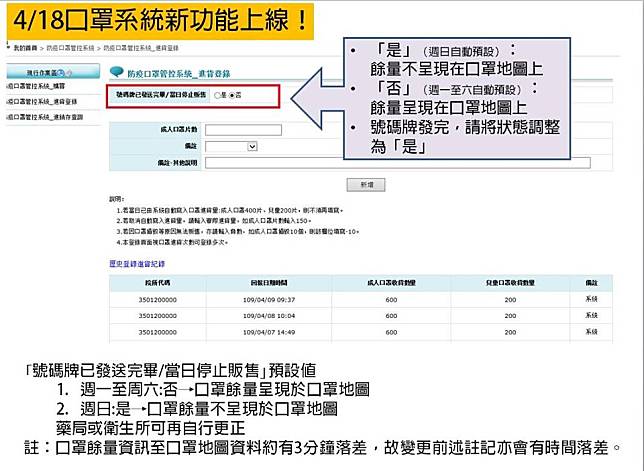Select the 否 radio button
This screenshot has height=471, width=644.
pyautogui.click(x=232, y=95)
